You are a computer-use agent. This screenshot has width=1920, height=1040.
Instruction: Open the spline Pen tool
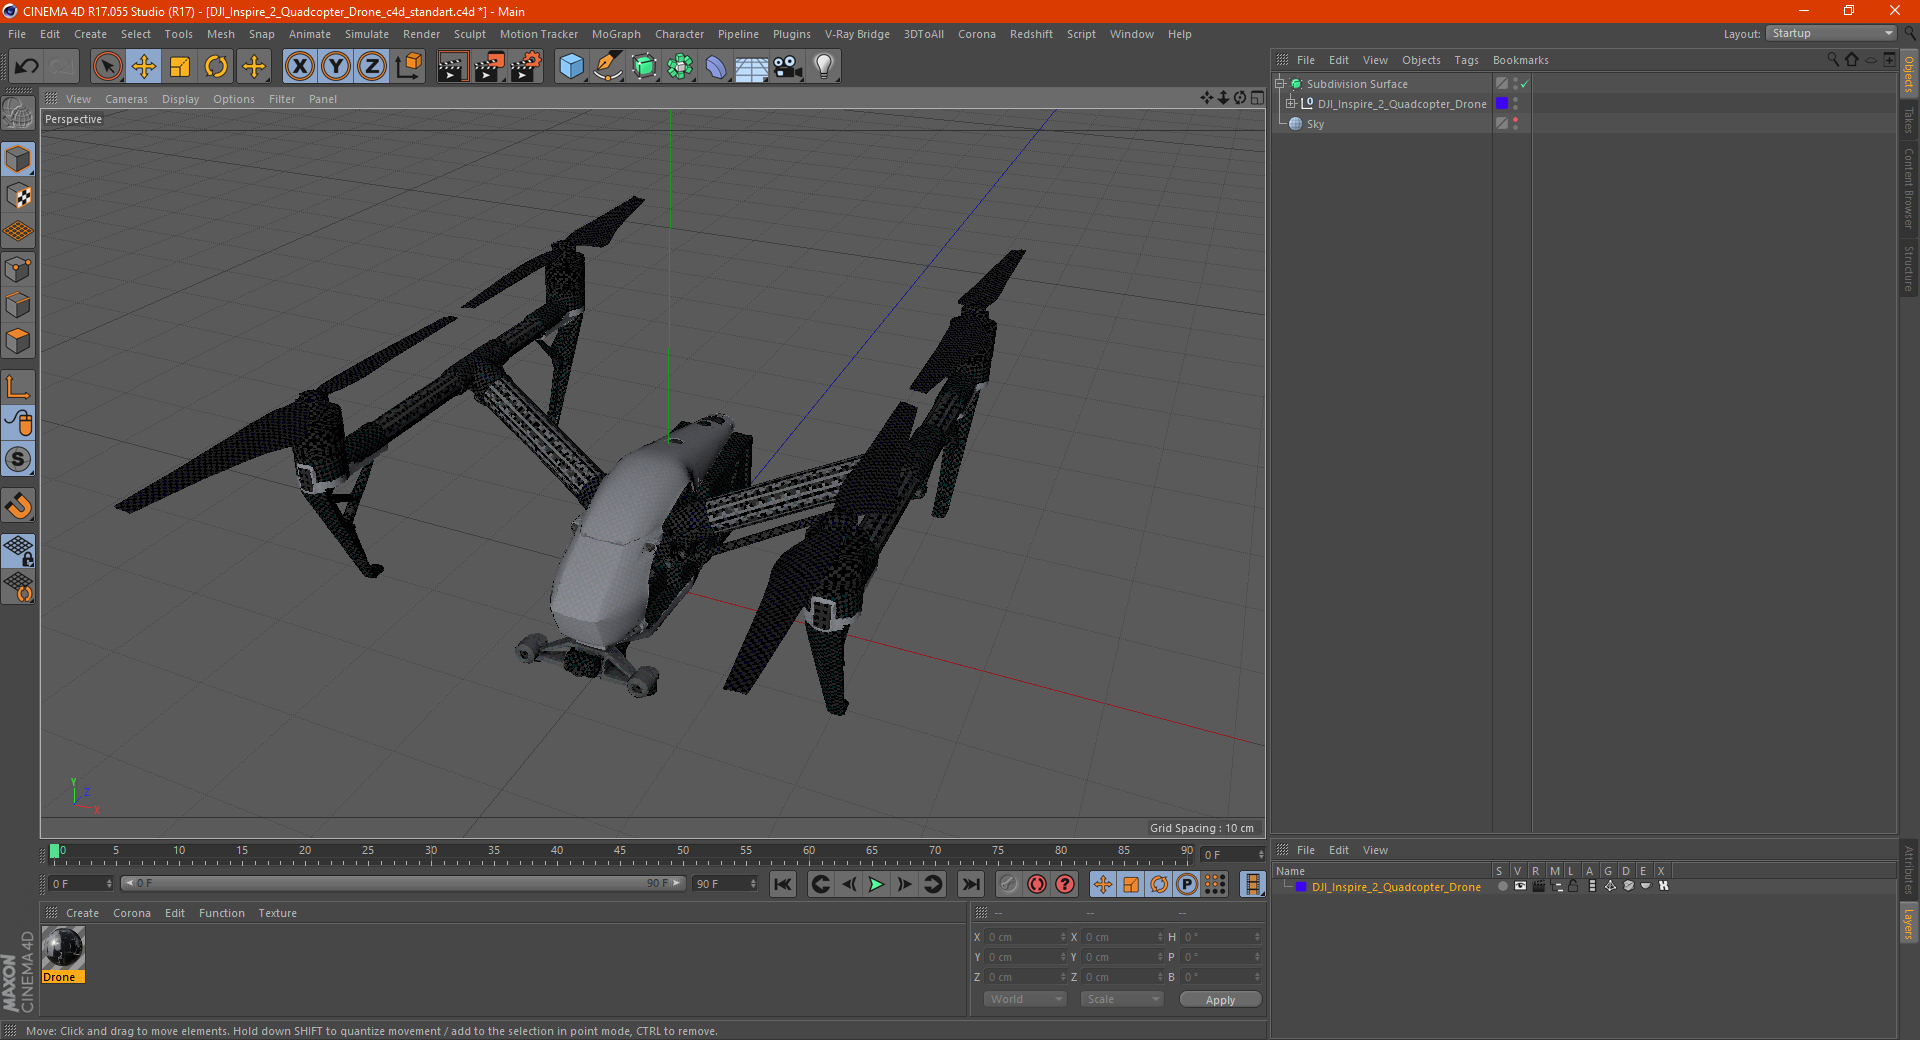coord(608,67)
